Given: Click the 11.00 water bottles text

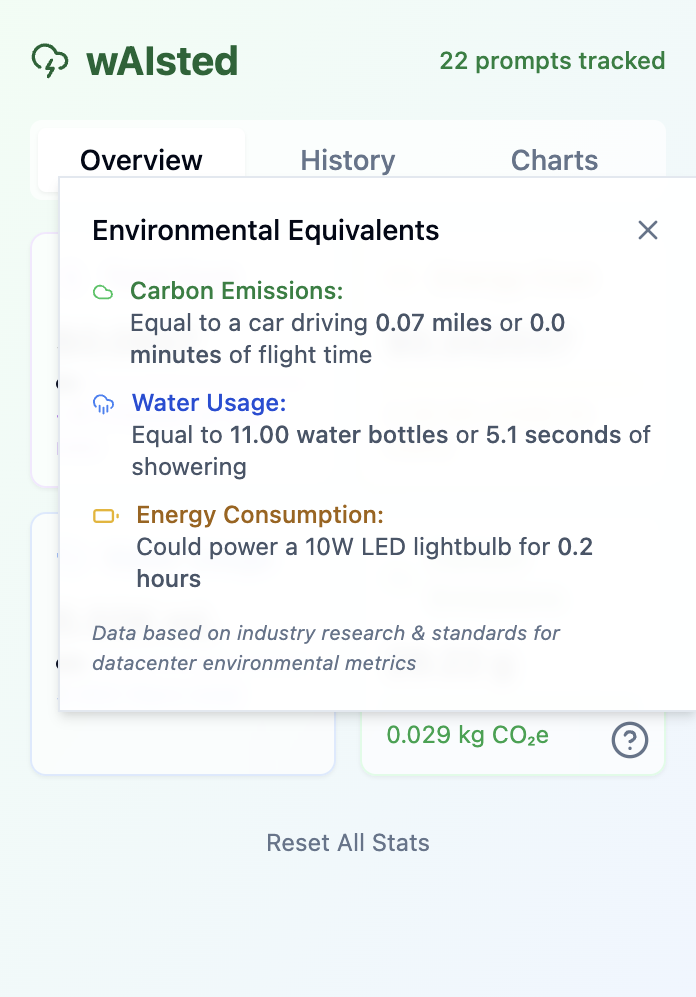Looking at the screenshot, I should click(339, 435).
